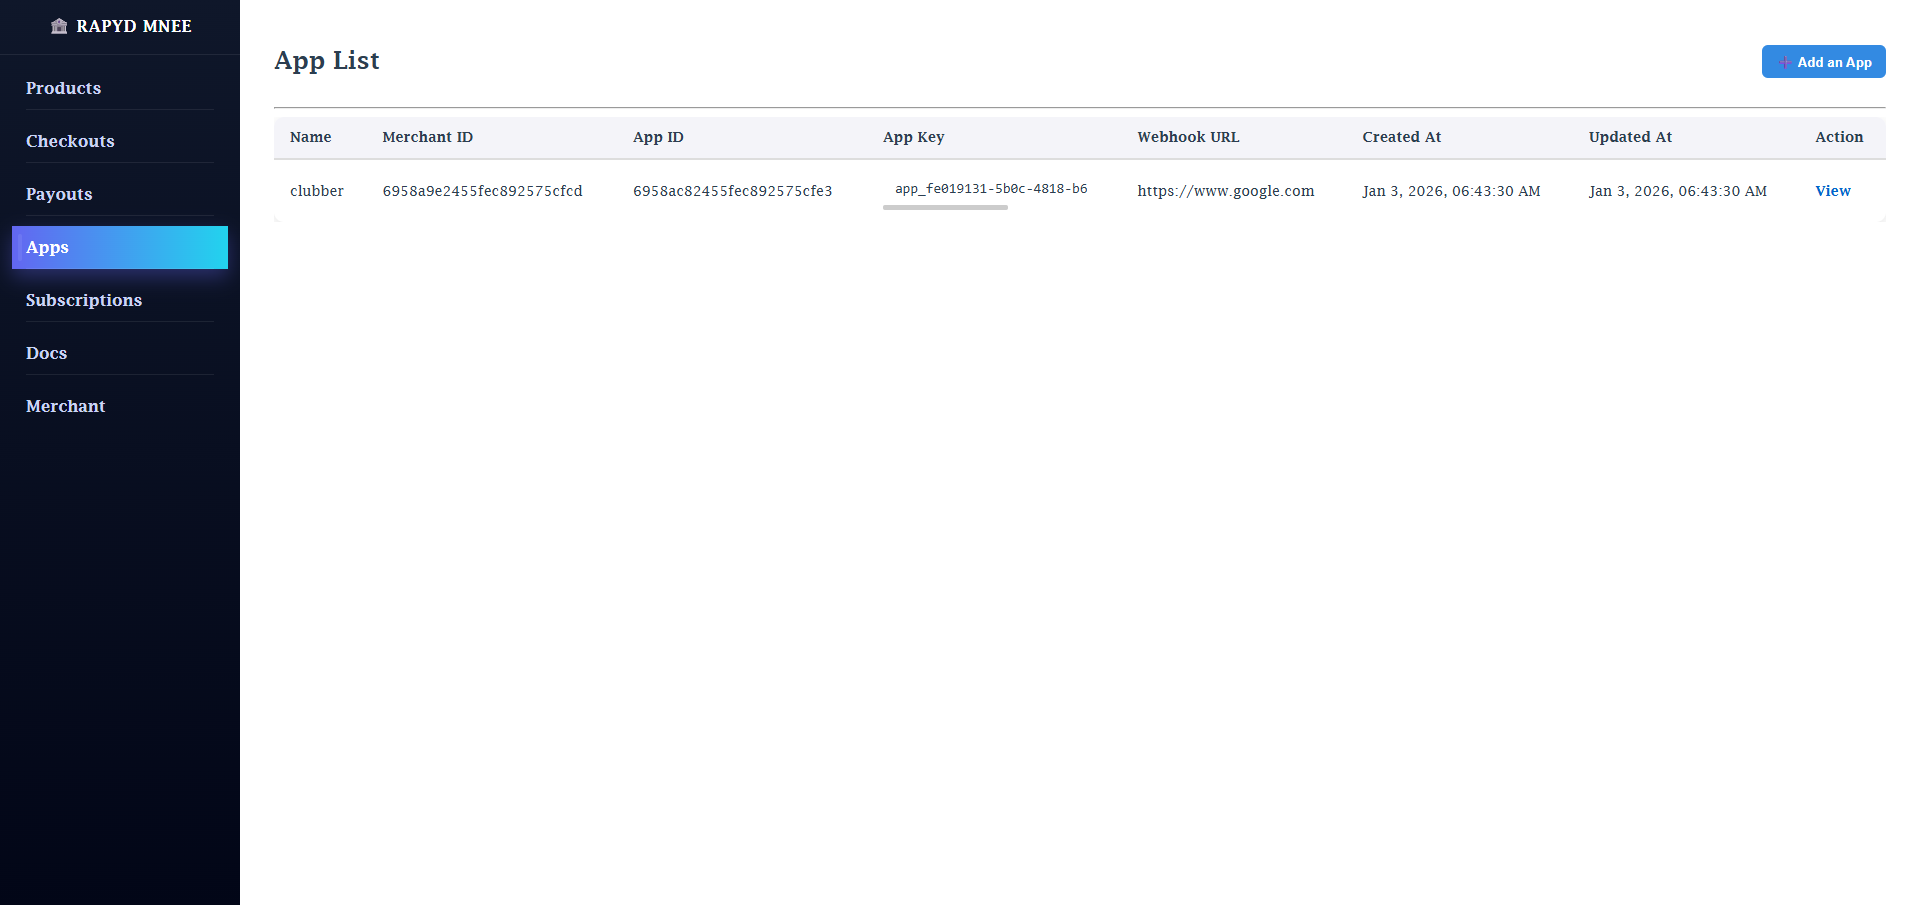Viewport: 1919px width, 905px height.
Task: Click the Merchant ID column header
Action: tap(427, 137)
